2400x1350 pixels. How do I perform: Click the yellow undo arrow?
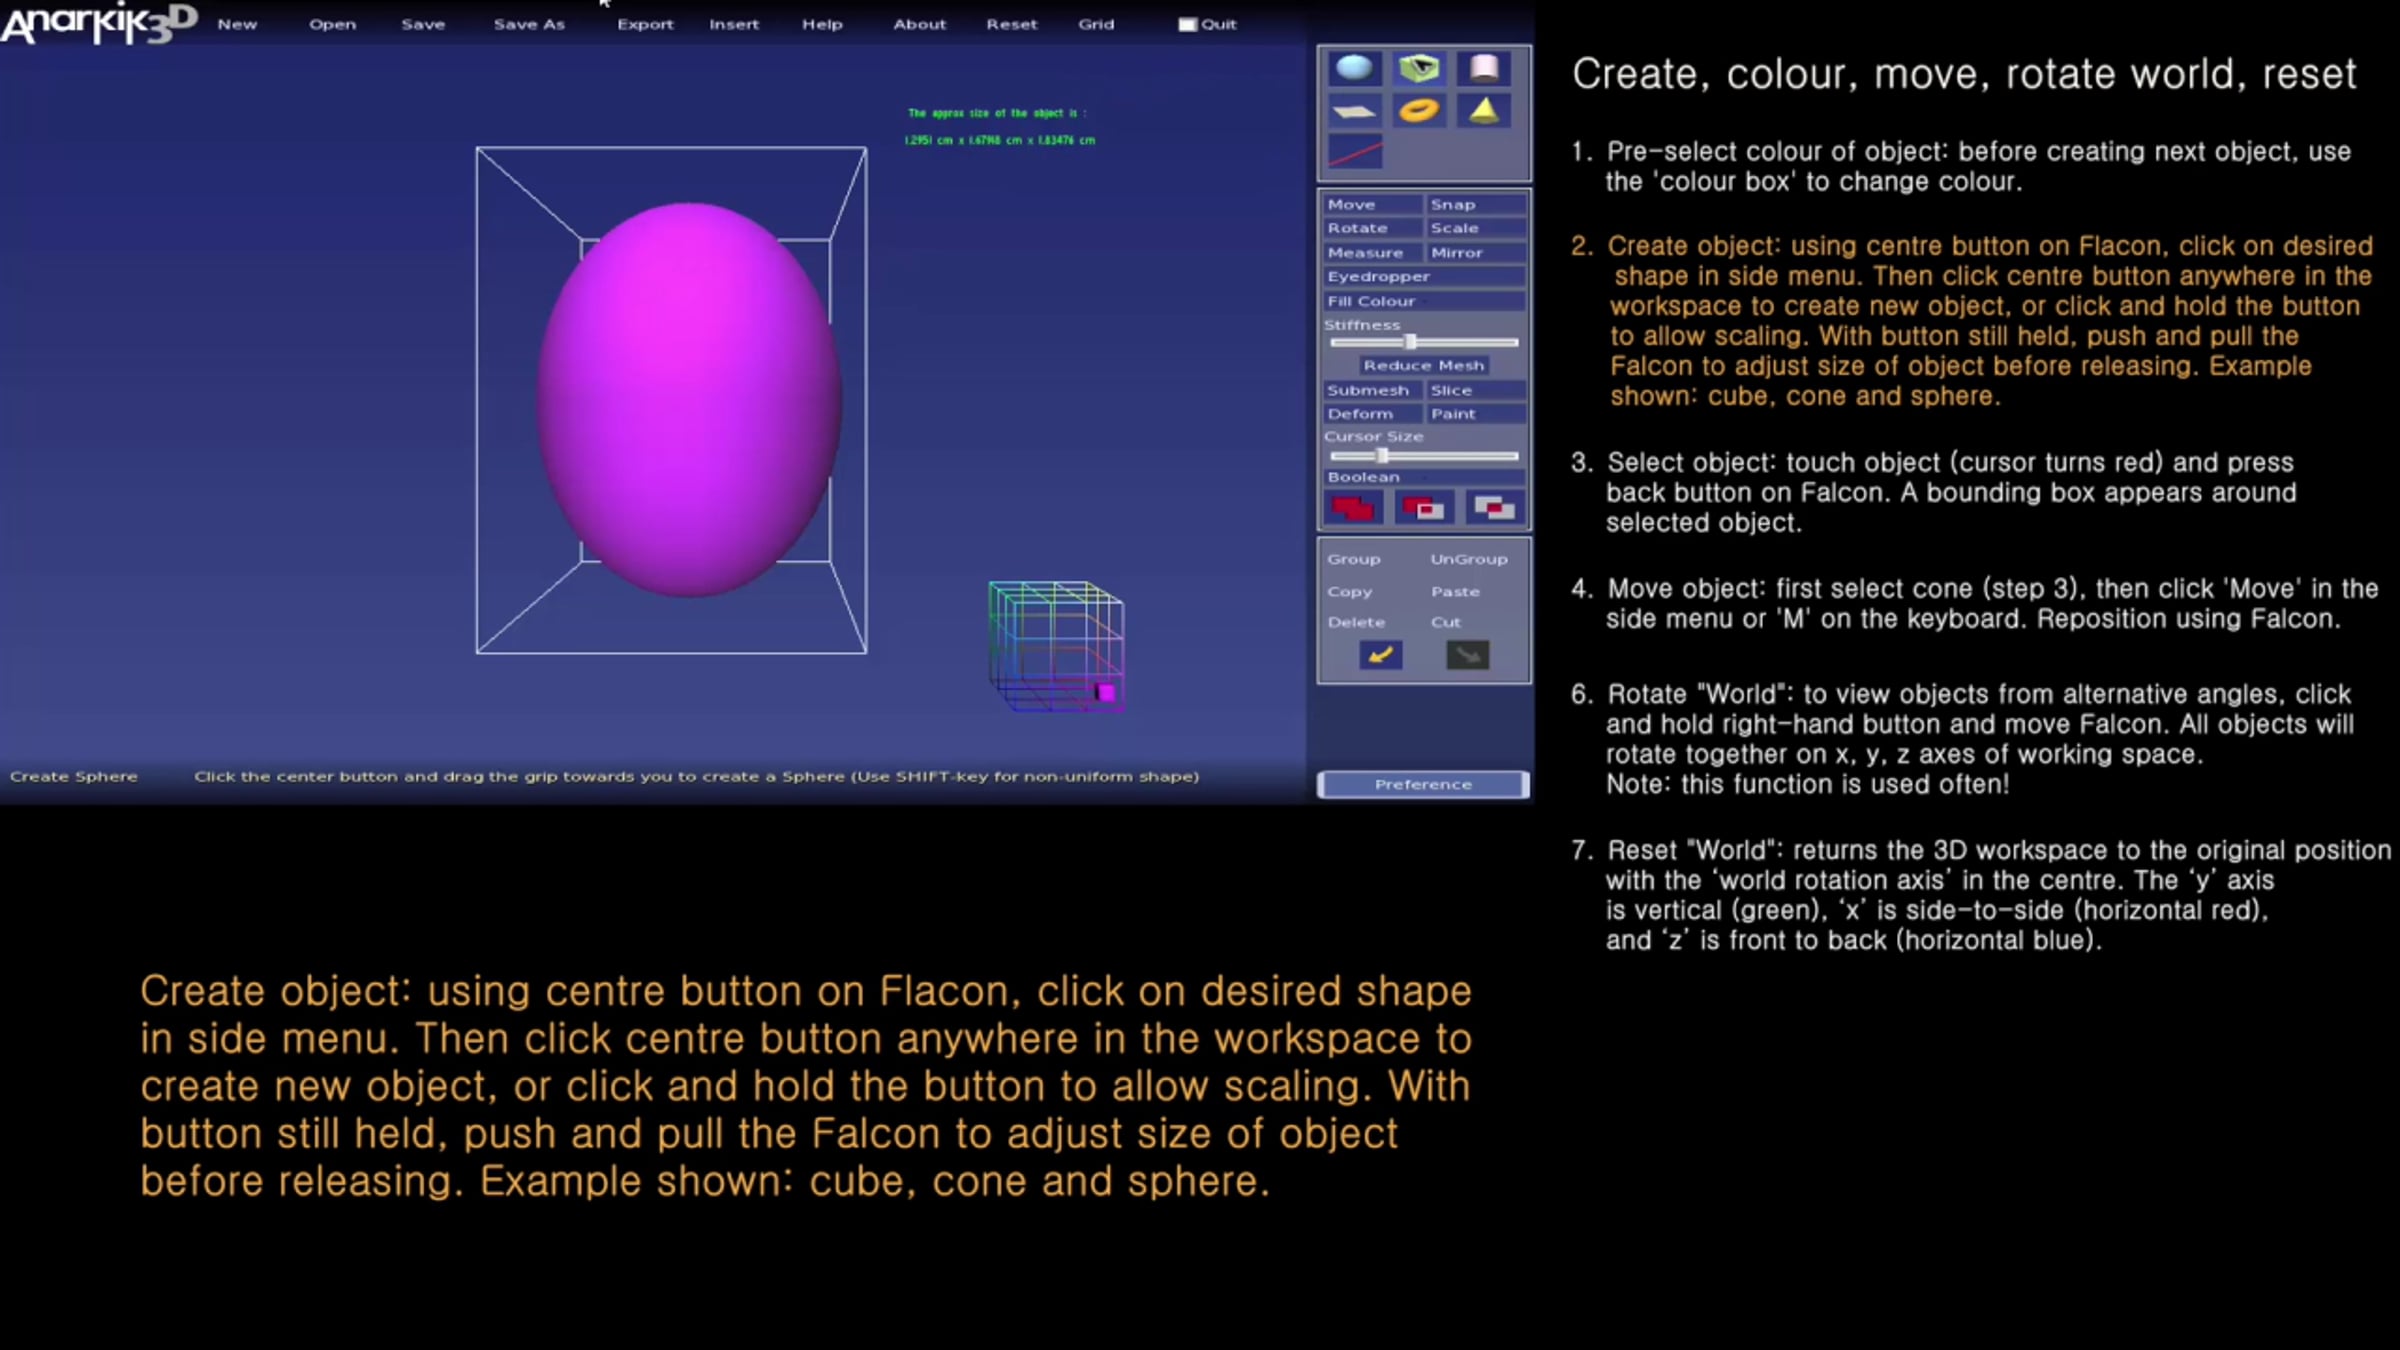[x=1380, y=655]
